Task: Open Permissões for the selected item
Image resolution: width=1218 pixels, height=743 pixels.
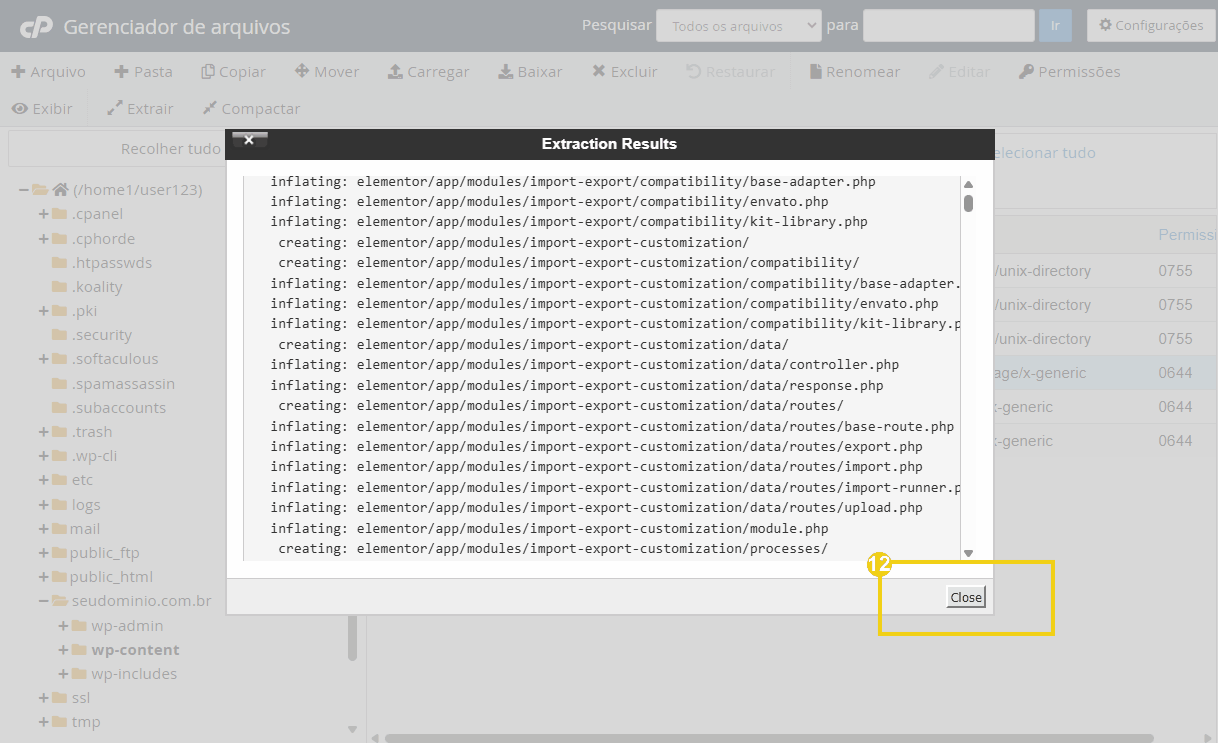Action: [1069, 72]
